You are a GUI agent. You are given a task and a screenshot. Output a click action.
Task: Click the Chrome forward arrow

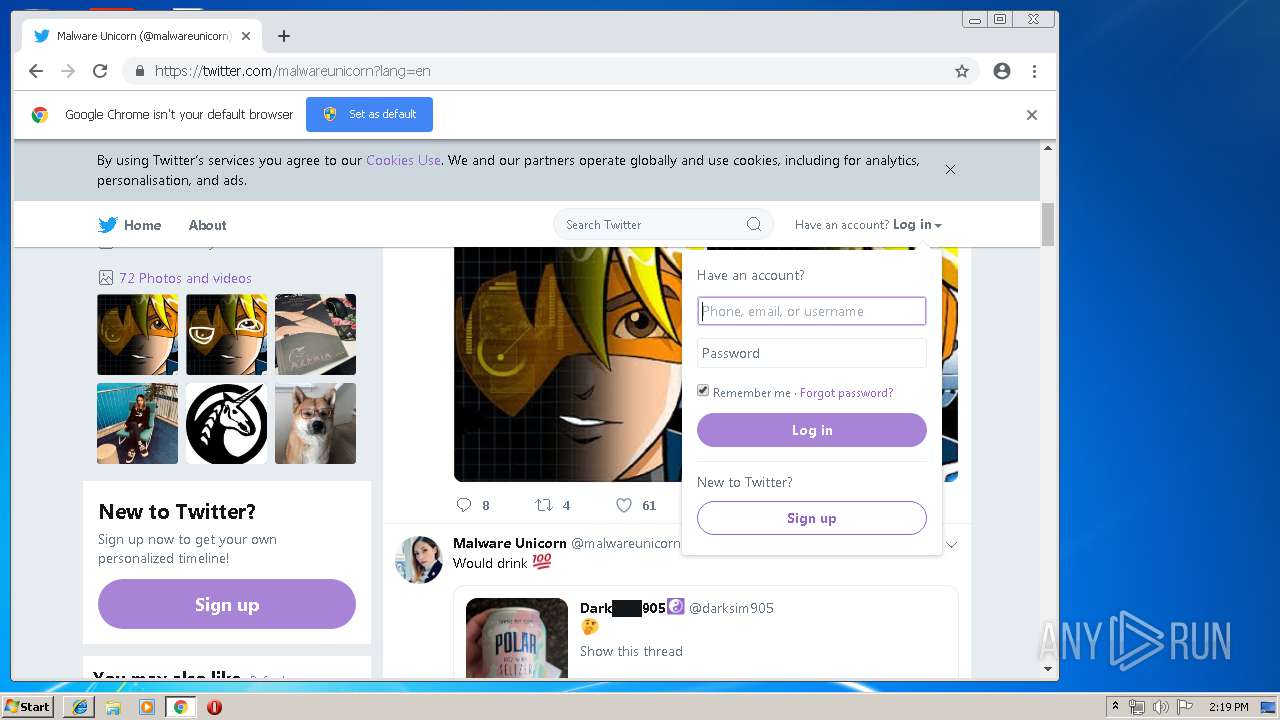click(x=68, y=71)
